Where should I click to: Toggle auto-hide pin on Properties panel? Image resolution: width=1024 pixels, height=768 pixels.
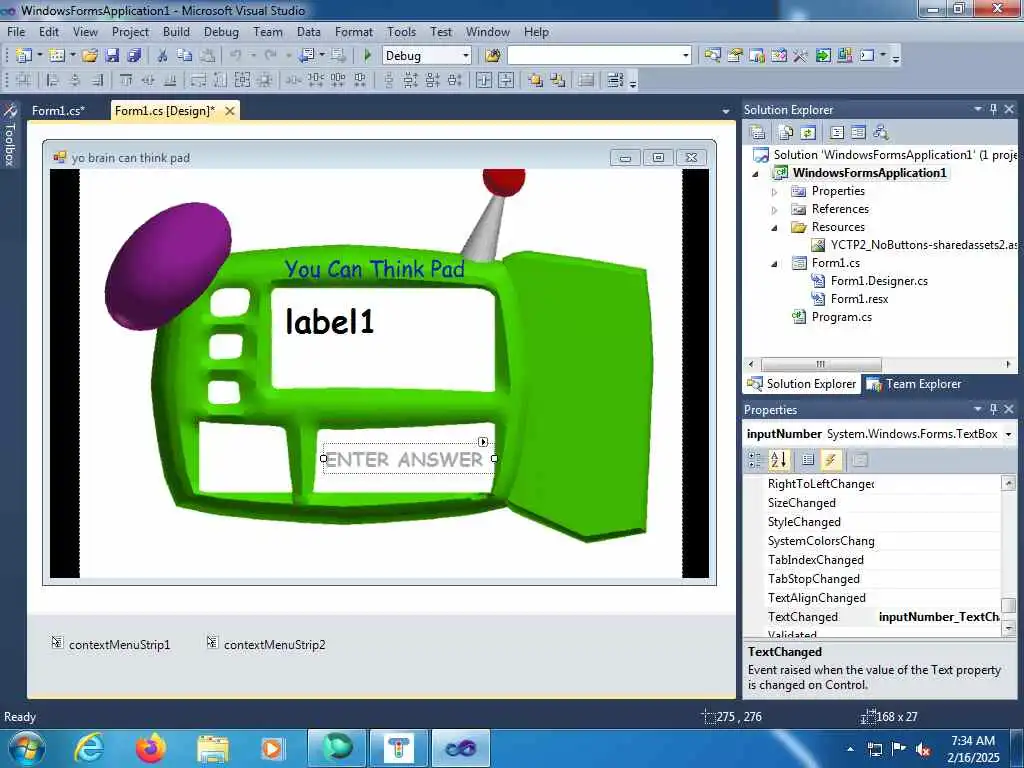[993, 409]
